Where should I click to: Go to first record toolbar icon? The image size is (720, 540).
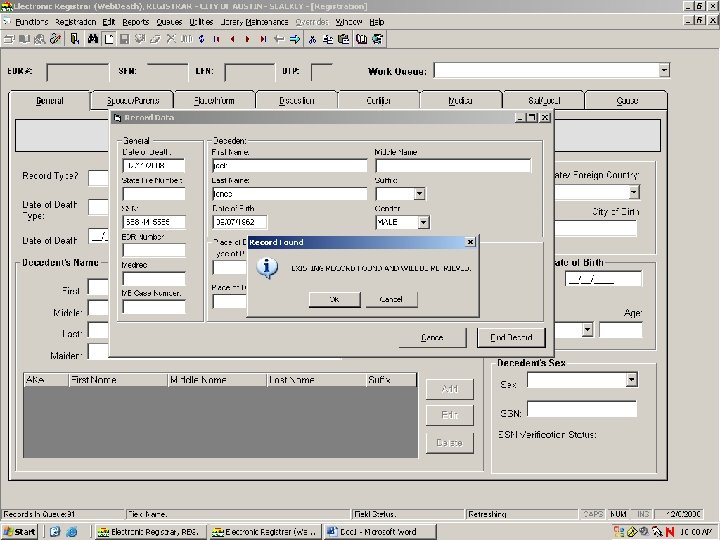(x=217, y=39)
